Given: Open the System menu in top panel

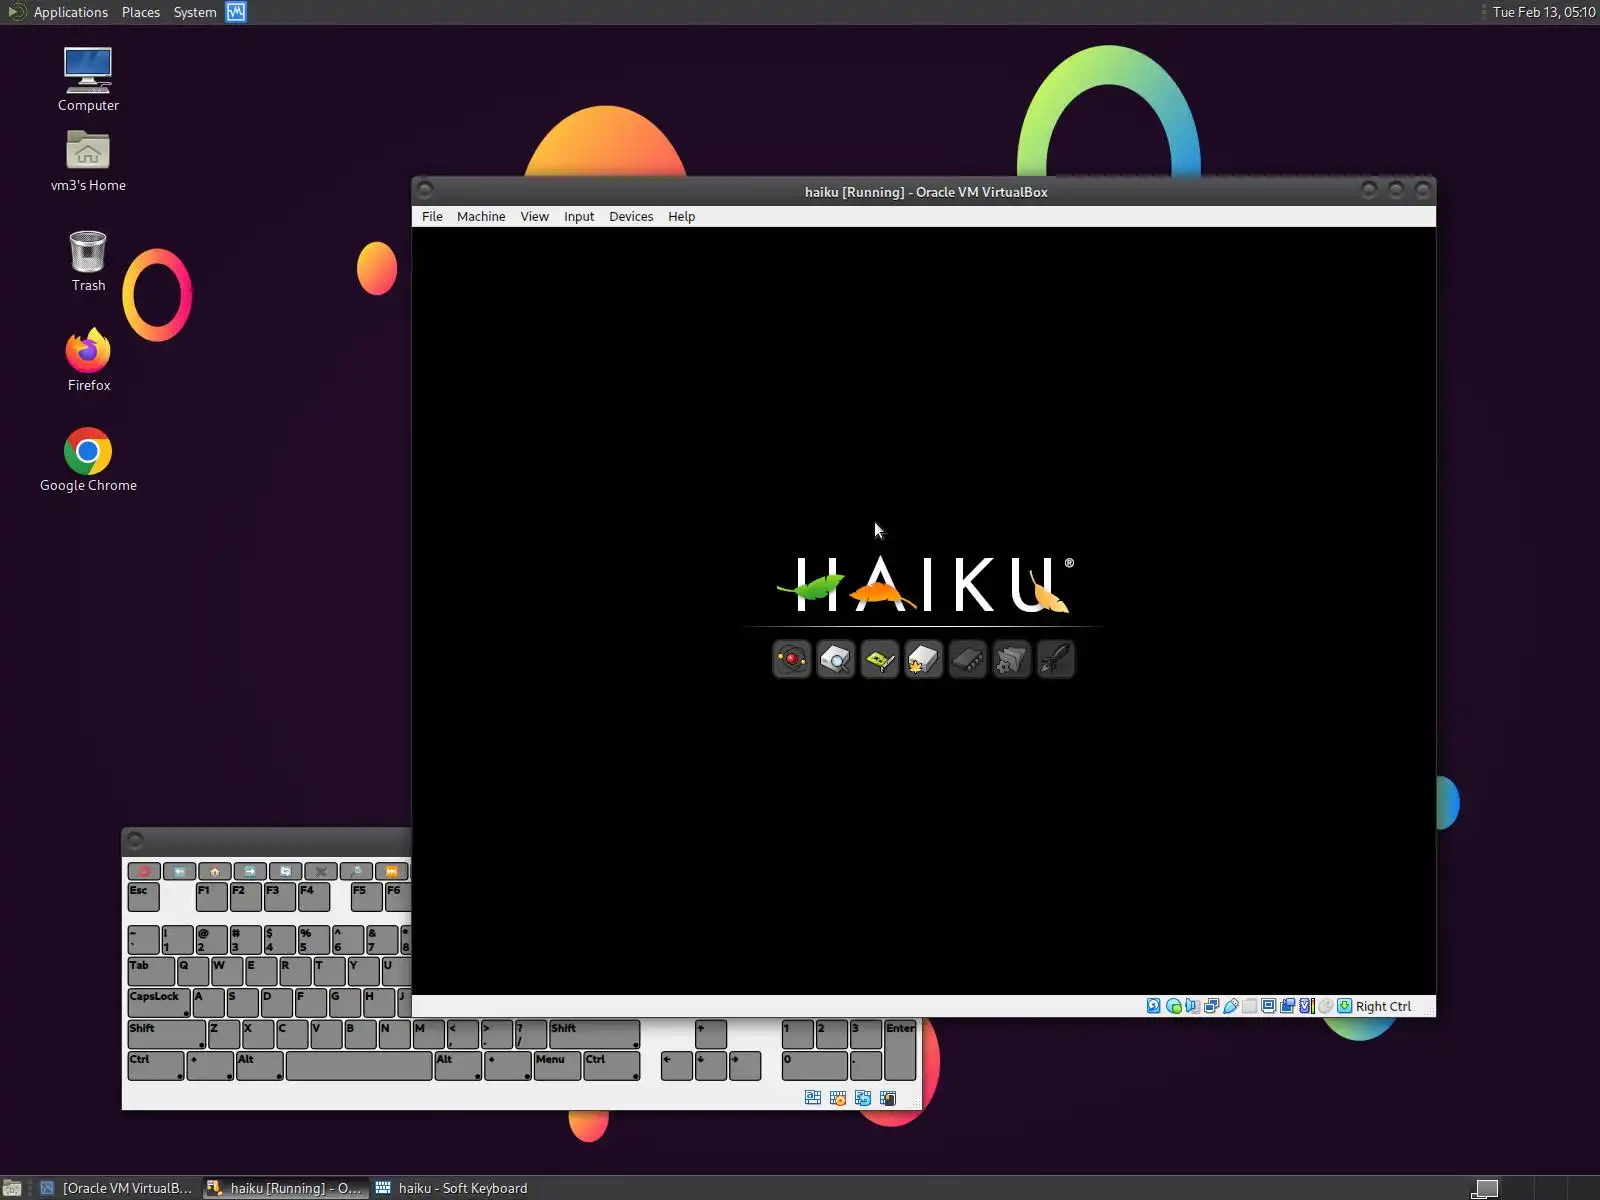Looking at the screenshot, I should (x=195, y=12).
